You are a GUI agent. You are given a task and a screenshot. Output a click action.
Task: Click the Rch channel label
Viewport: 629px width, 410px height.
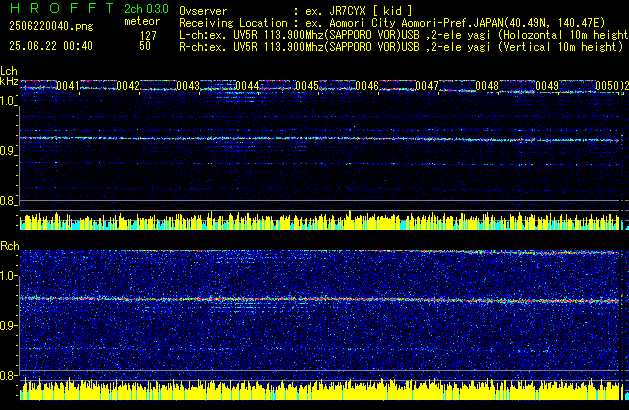pyautogui.click(x=10, y=246)
